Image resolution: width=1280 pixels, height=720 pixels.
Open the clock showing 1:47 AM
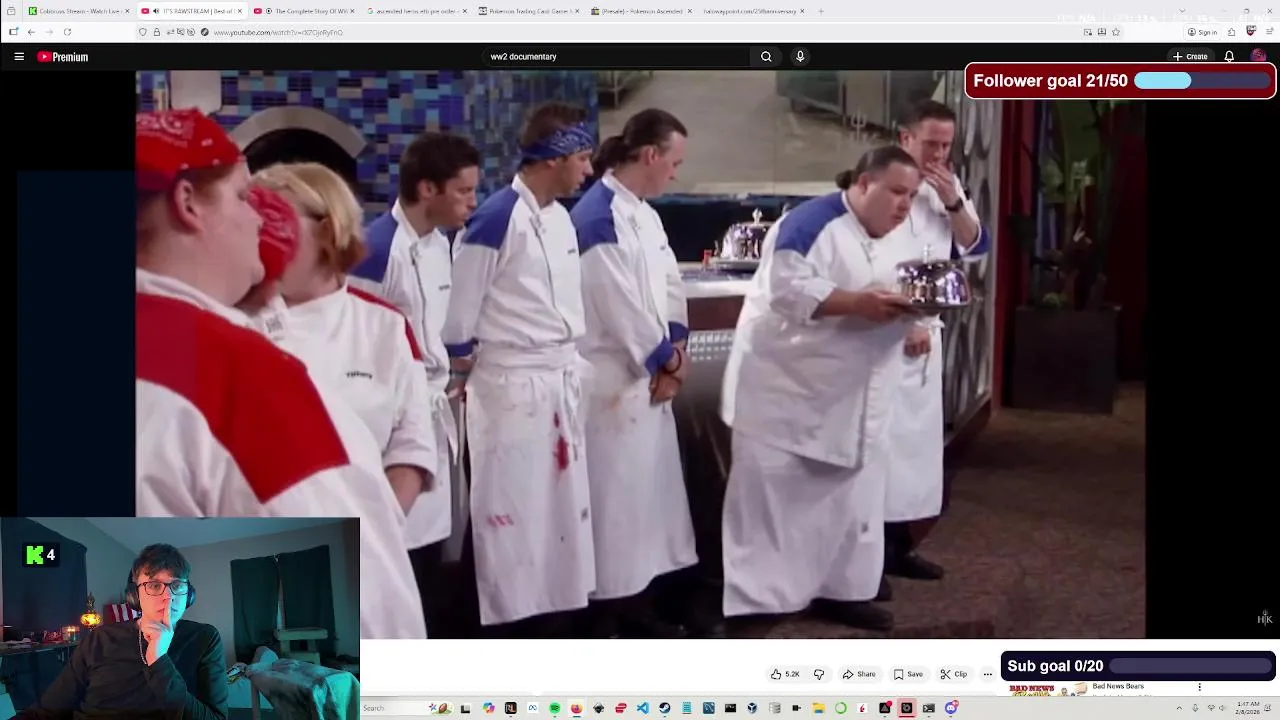point(1247,708)
